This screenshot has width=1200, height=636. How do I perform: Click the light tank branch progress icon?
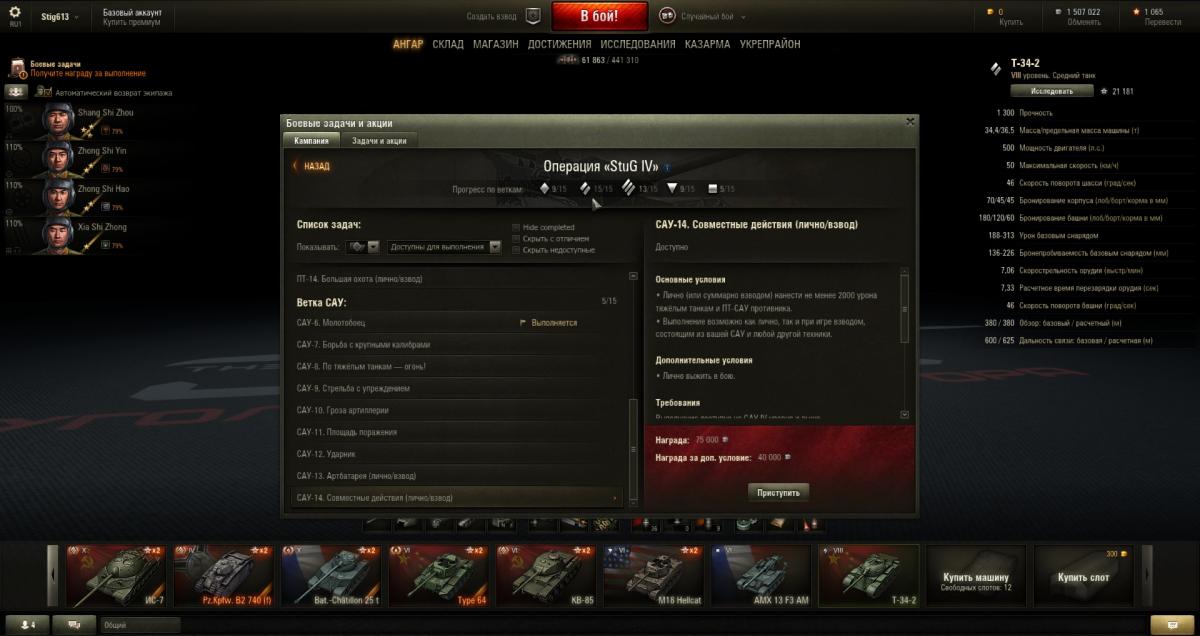[x=544, y=188]
